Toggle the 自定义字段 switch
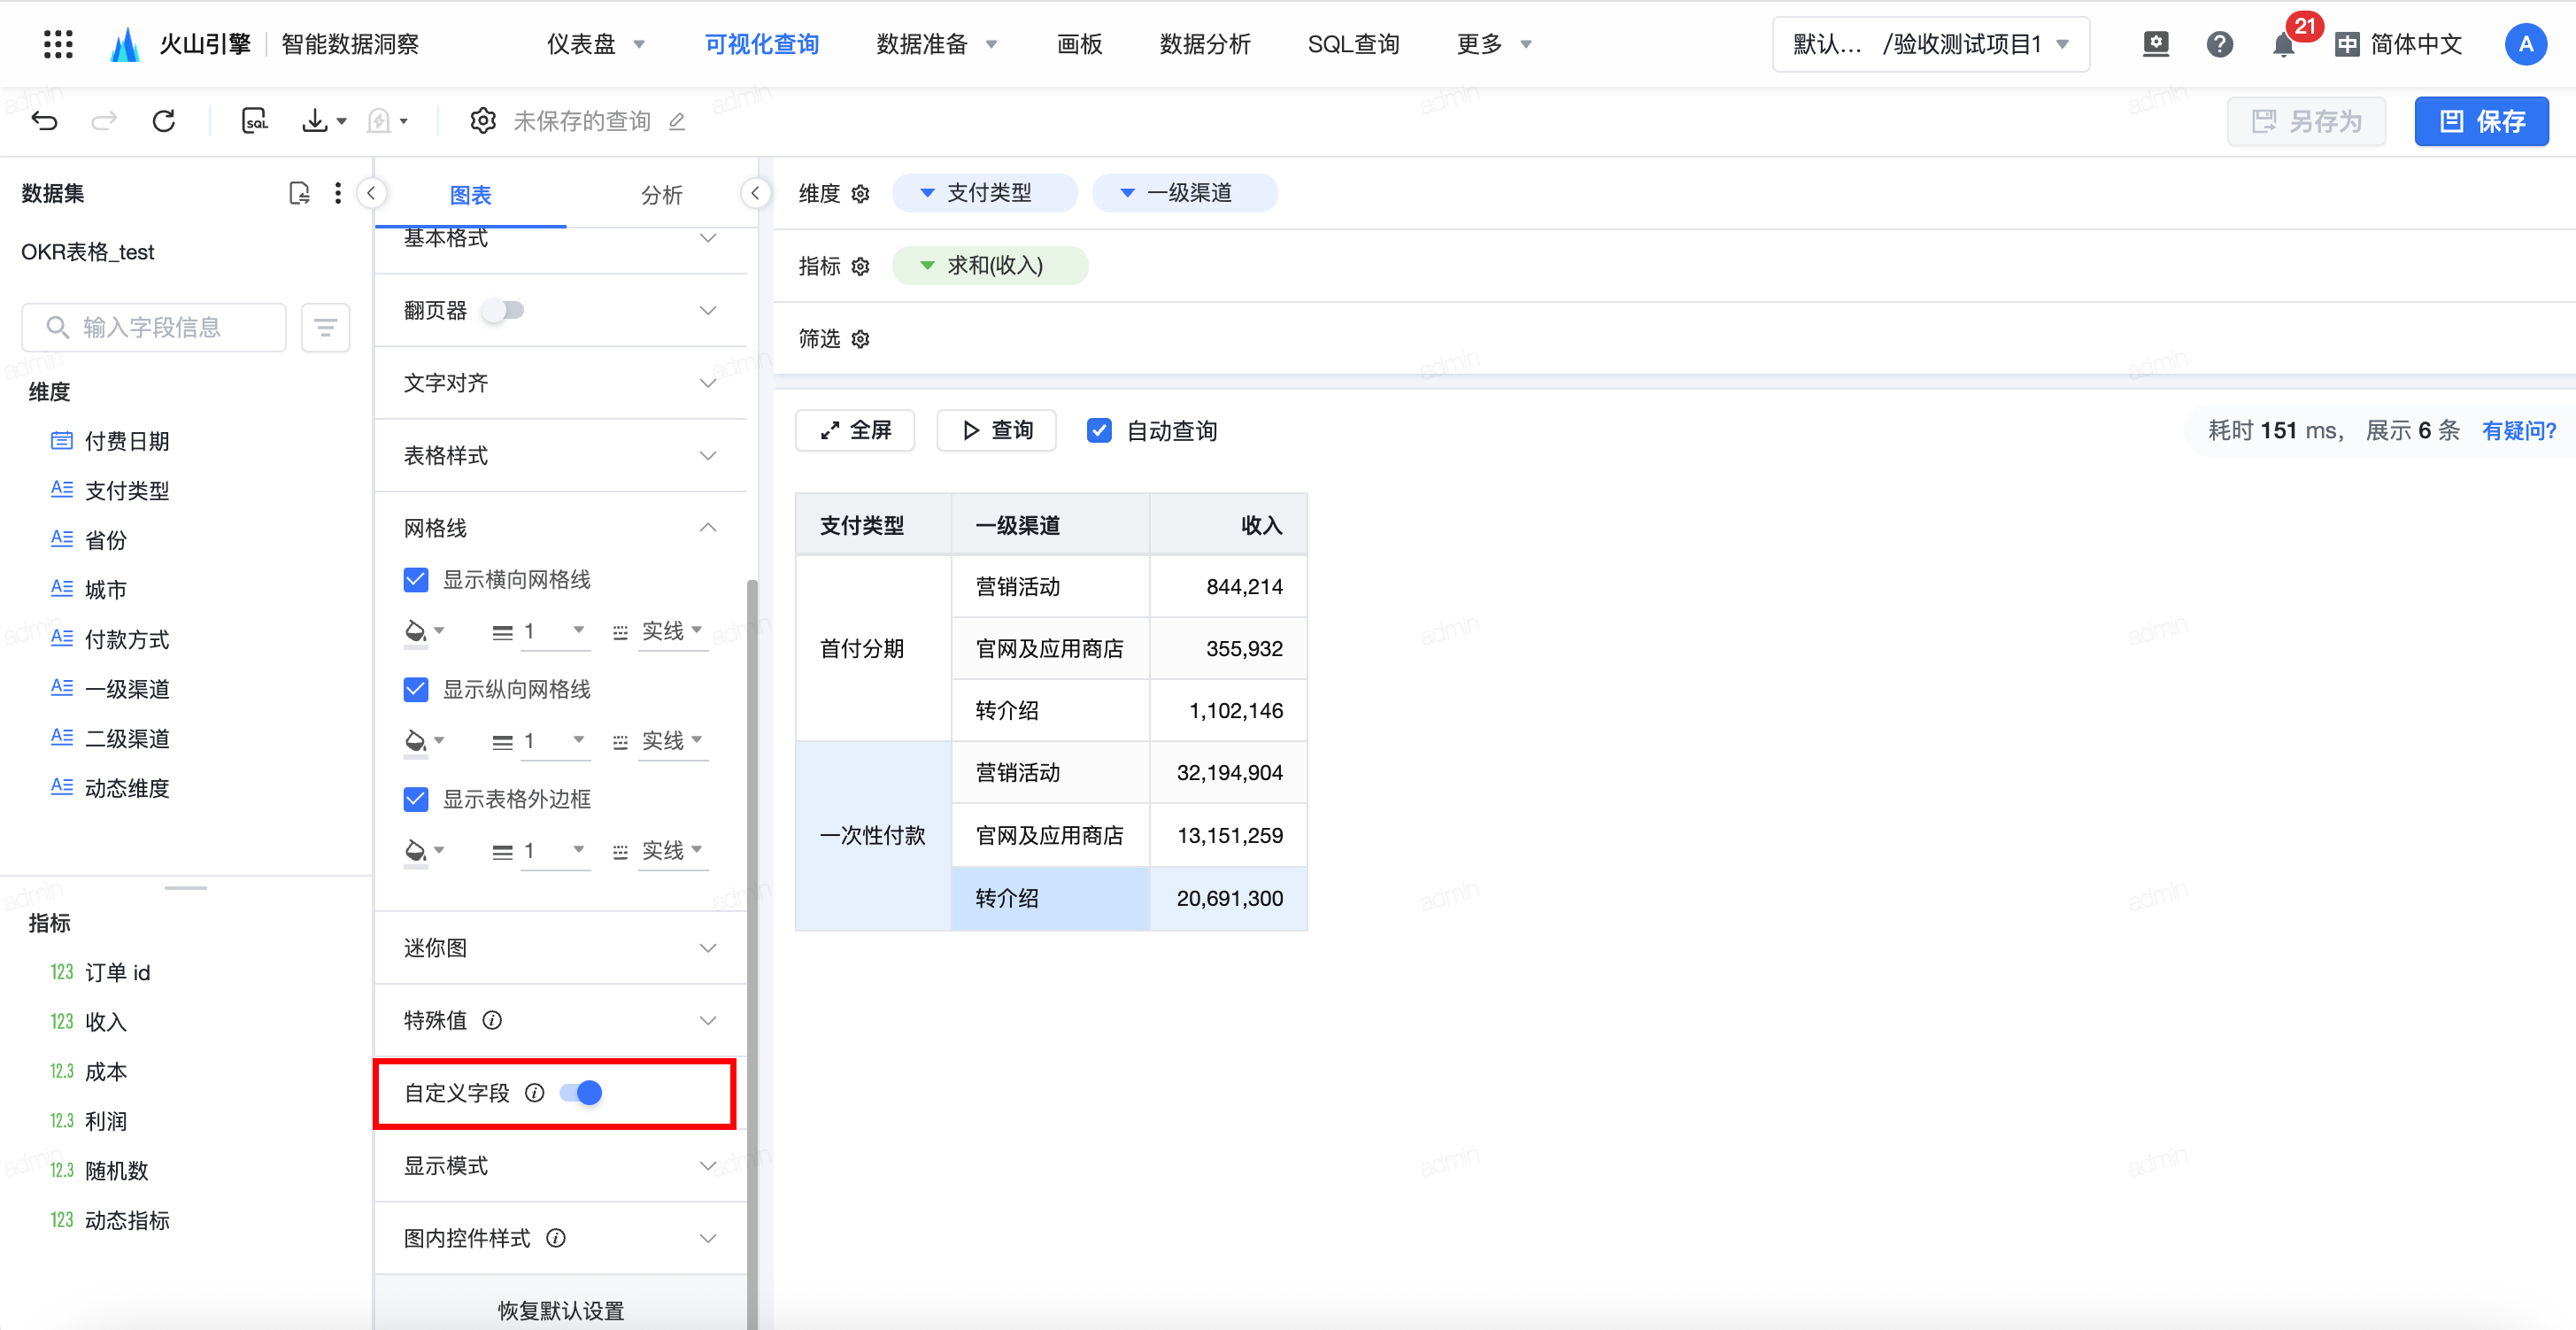Viewport: 2576px width, 1330px height. (581, 1093)
